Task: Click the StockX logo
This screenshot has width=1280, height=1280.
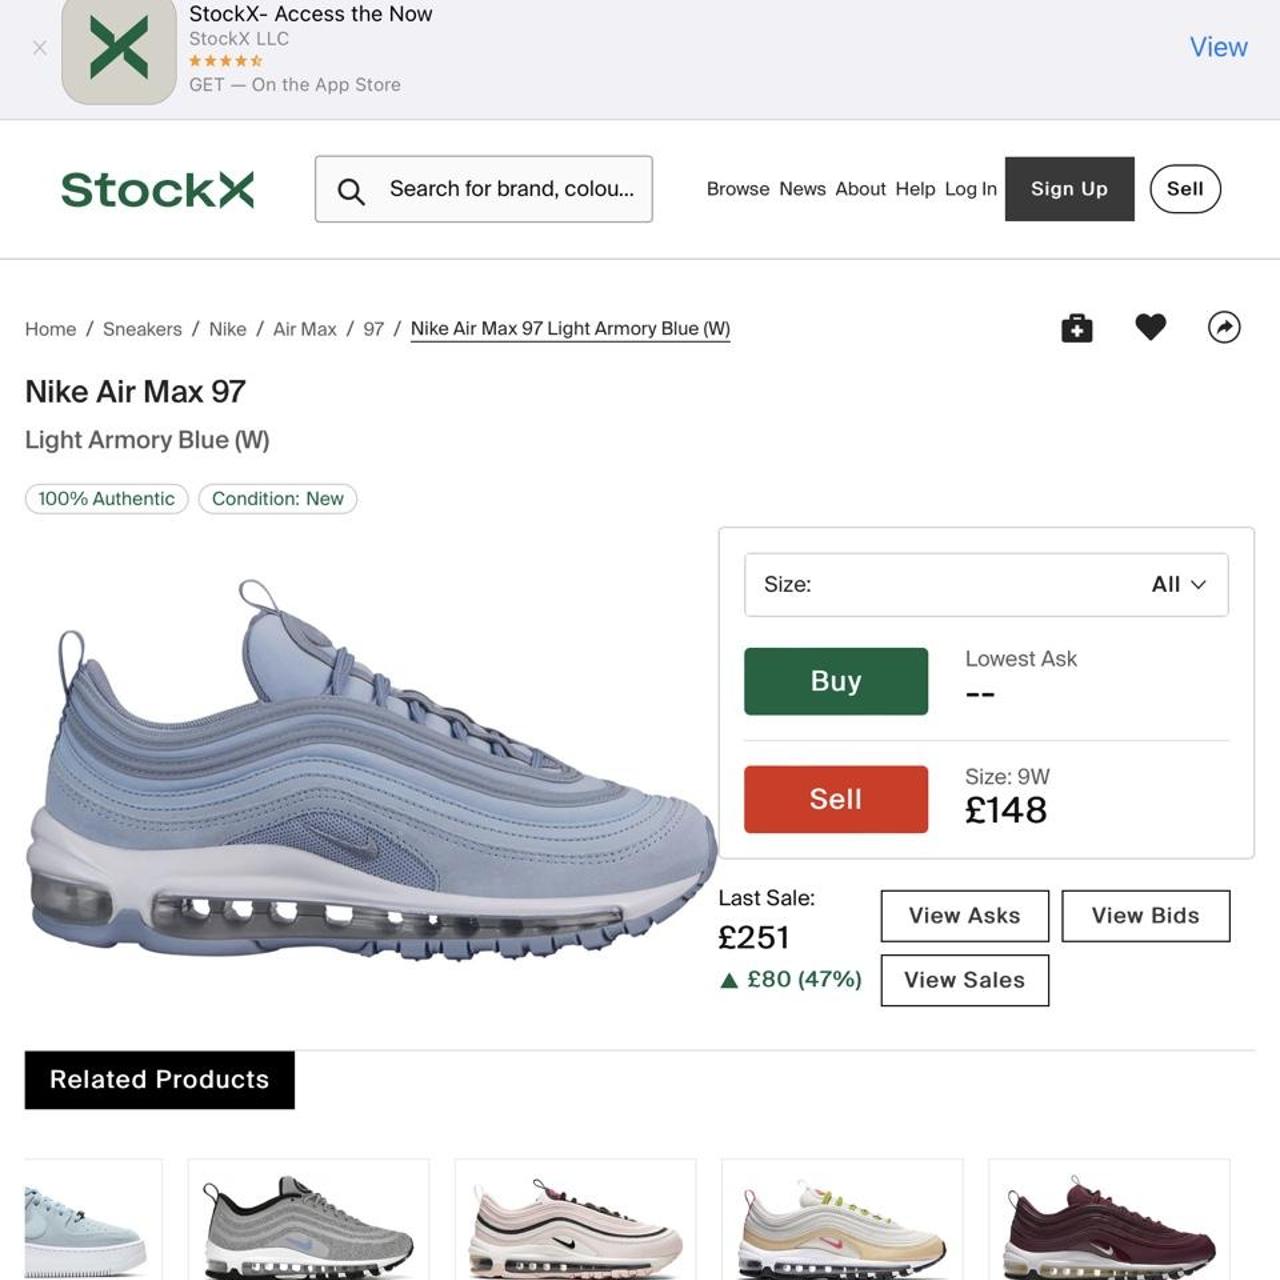Action: click(158, 189)
